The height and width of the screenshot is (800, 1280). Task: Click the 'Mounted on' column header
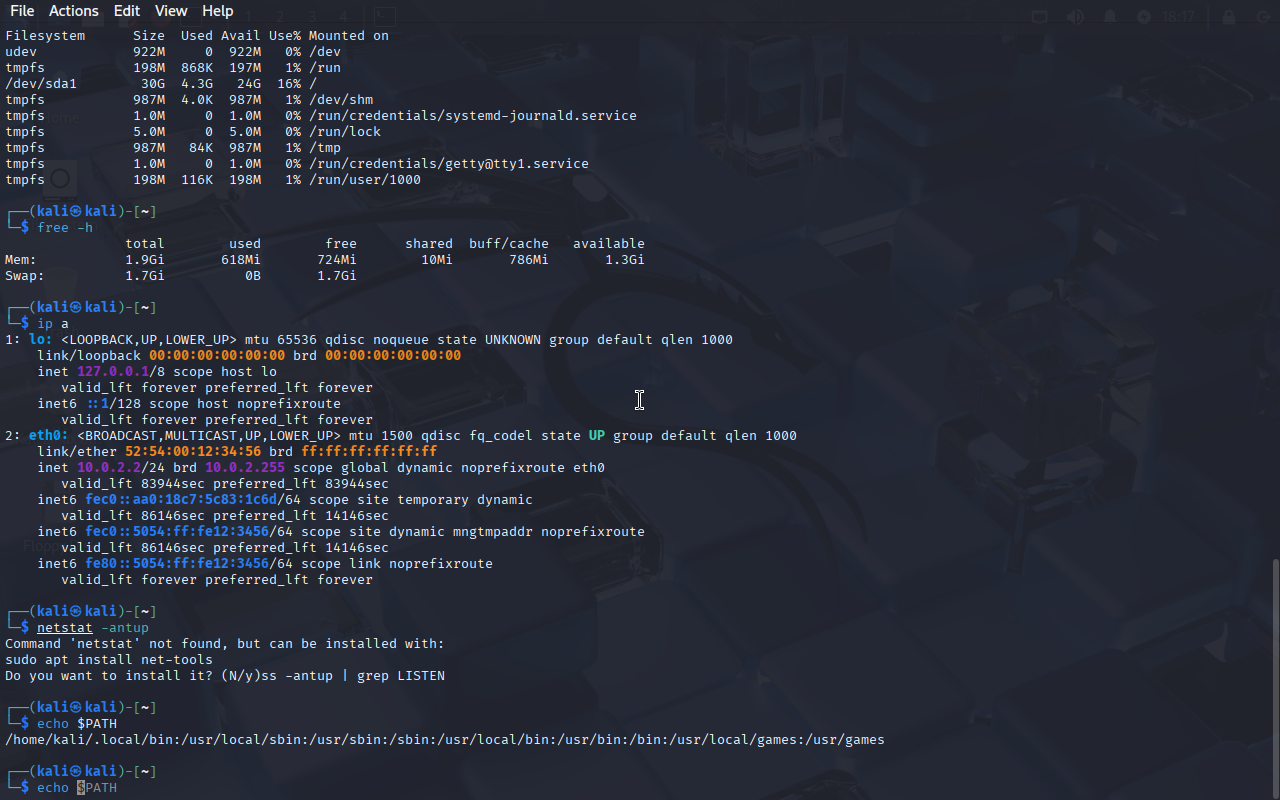349,36
